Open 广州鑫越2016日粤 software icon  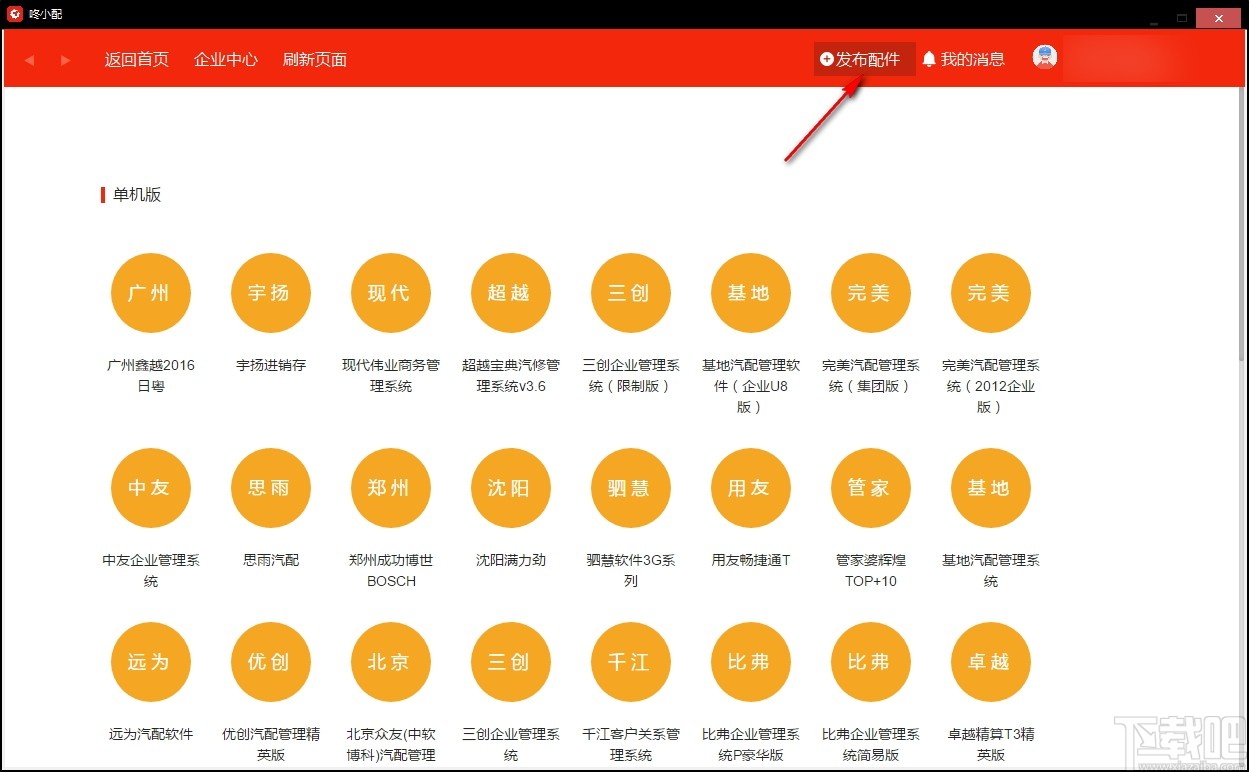150,292
